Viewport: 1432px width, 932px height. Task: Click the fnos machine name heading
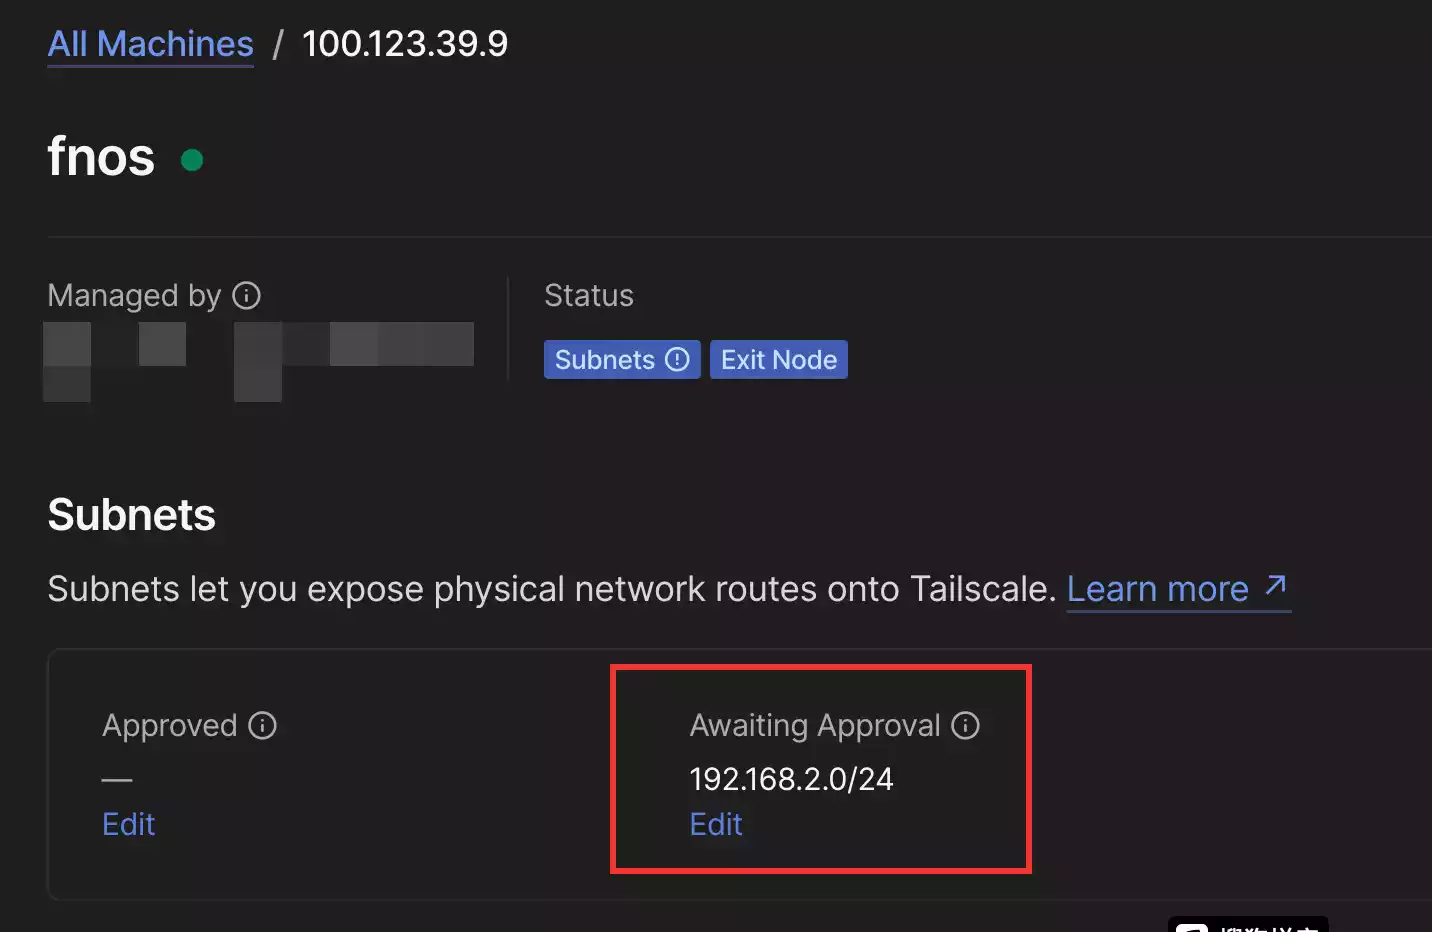(x=101, y=157)
